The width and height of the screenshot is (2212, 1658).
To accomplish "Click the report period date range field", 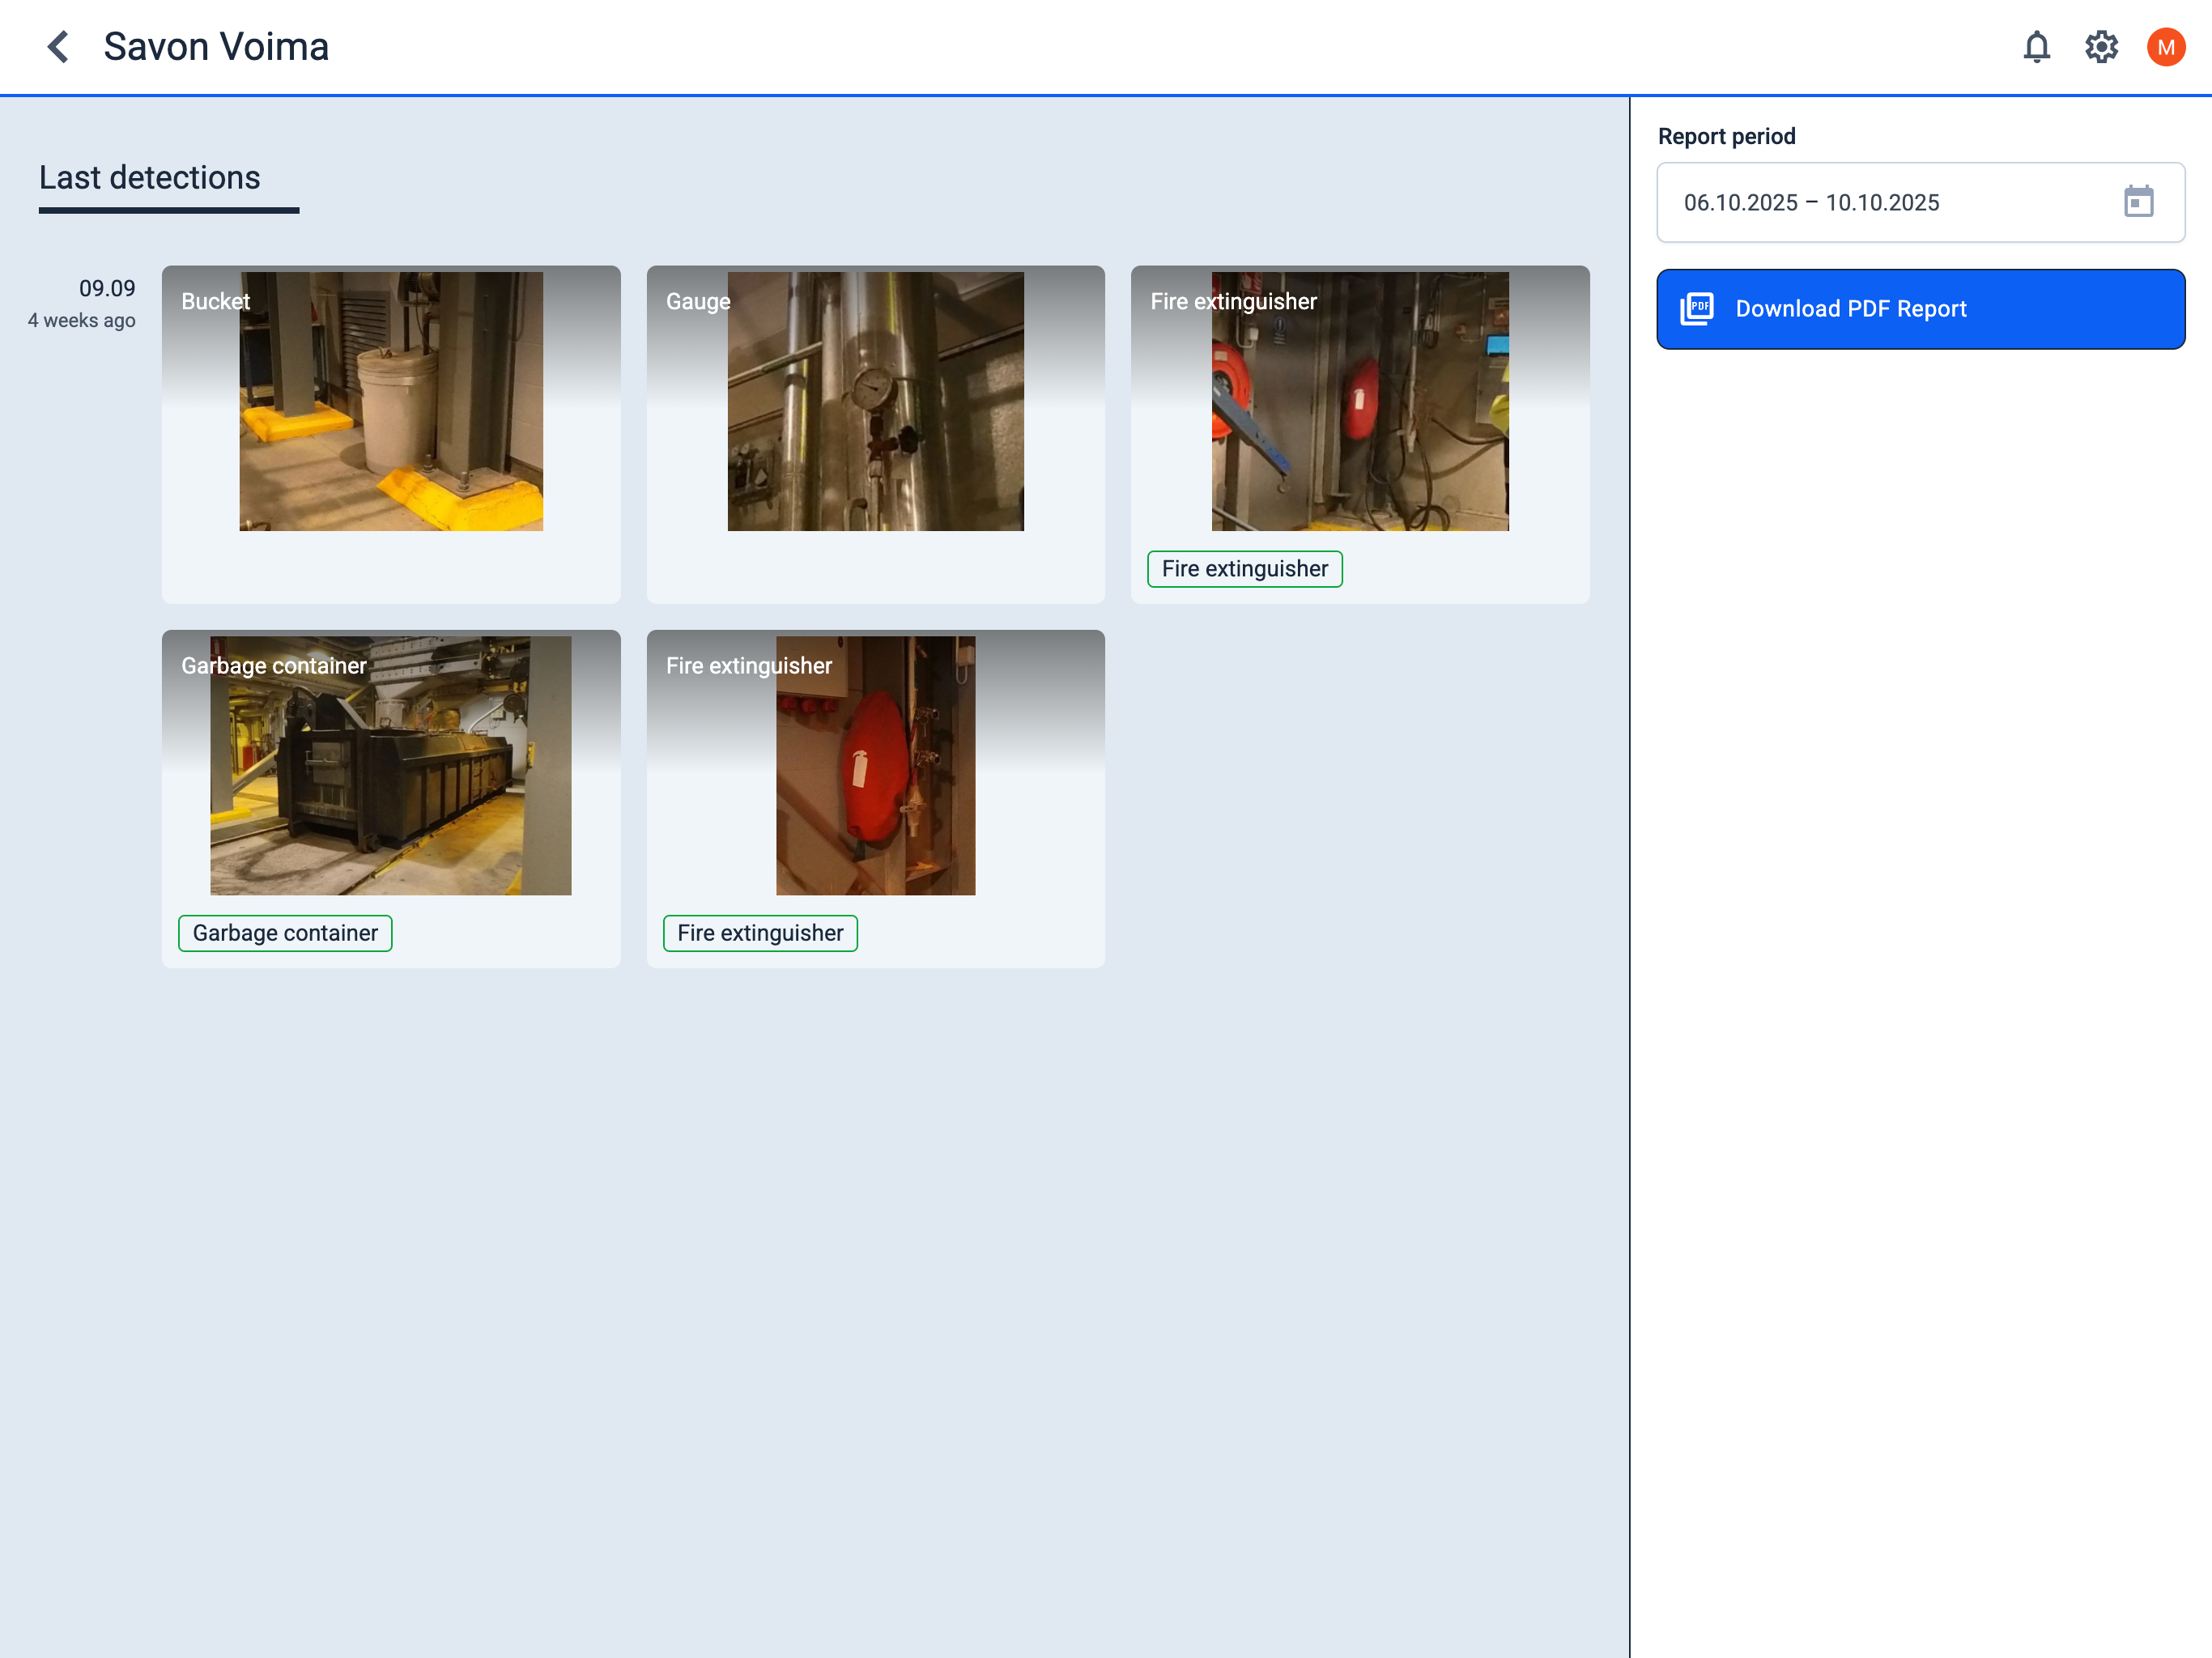I will pyautogui.click(x=1880, y=203).
